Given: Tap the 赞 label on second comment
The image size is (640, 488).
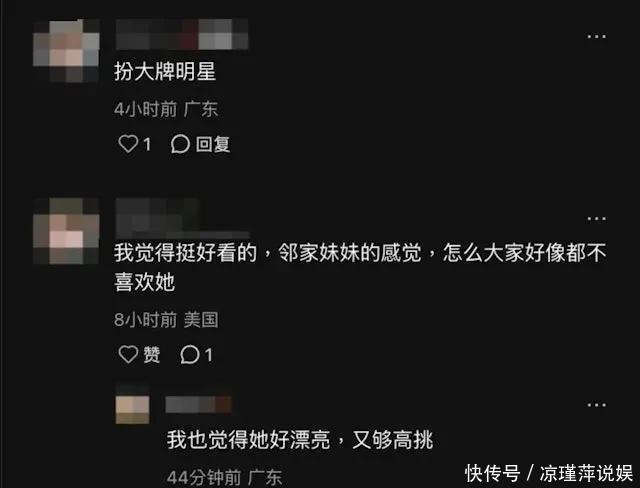Looking at the screenshot, I should click(151, 354).
